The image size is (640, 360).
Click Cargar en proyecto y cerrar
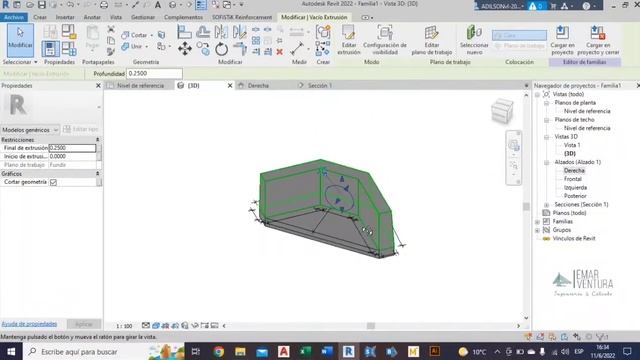pyautogui.click(x=598, y=40)
